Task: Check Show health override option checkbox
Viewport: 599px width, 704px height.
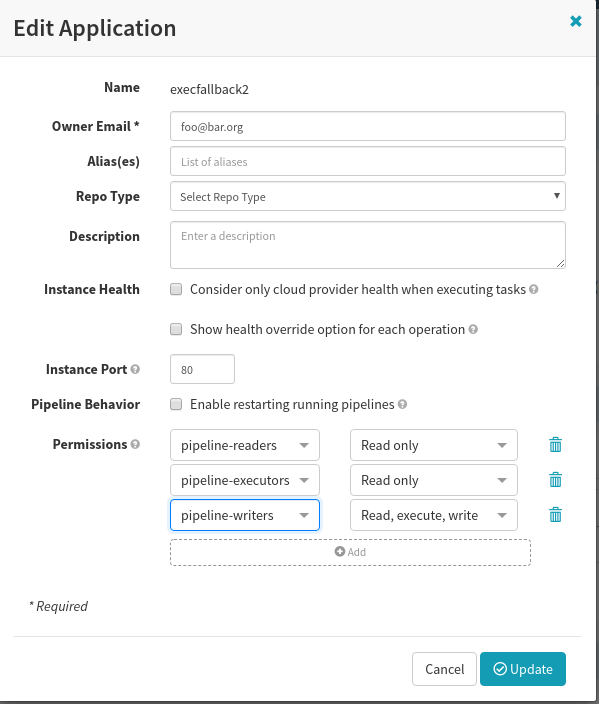Action: pyautogui.click(x=176, y=330)
